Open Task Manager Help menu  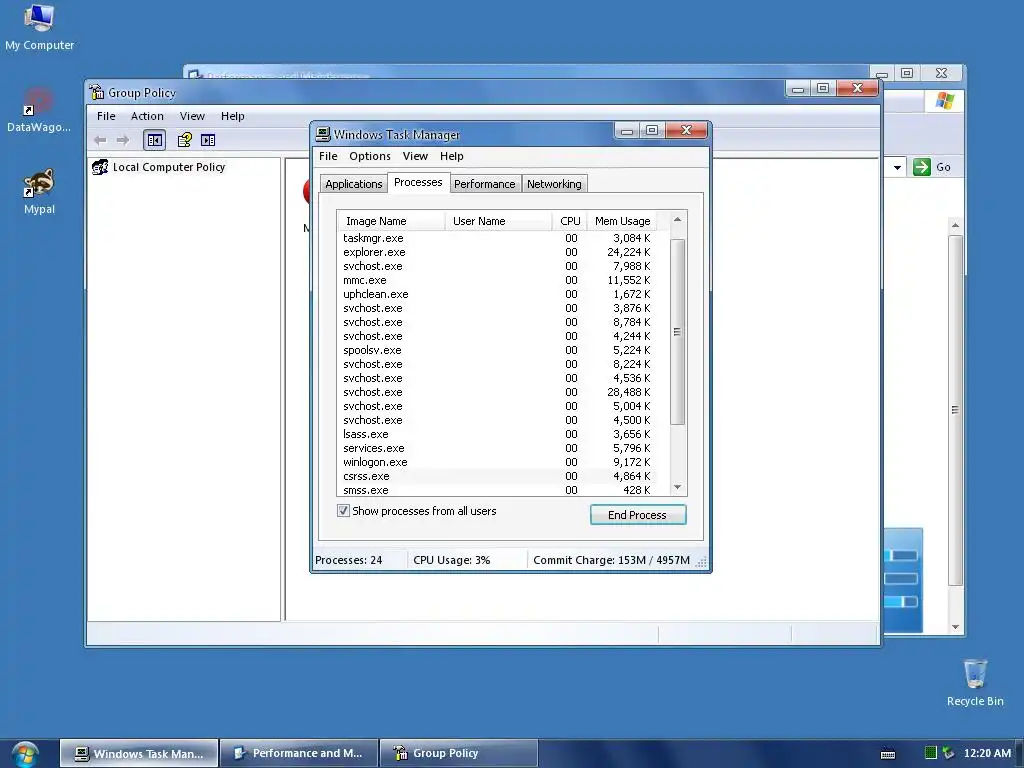451,156
